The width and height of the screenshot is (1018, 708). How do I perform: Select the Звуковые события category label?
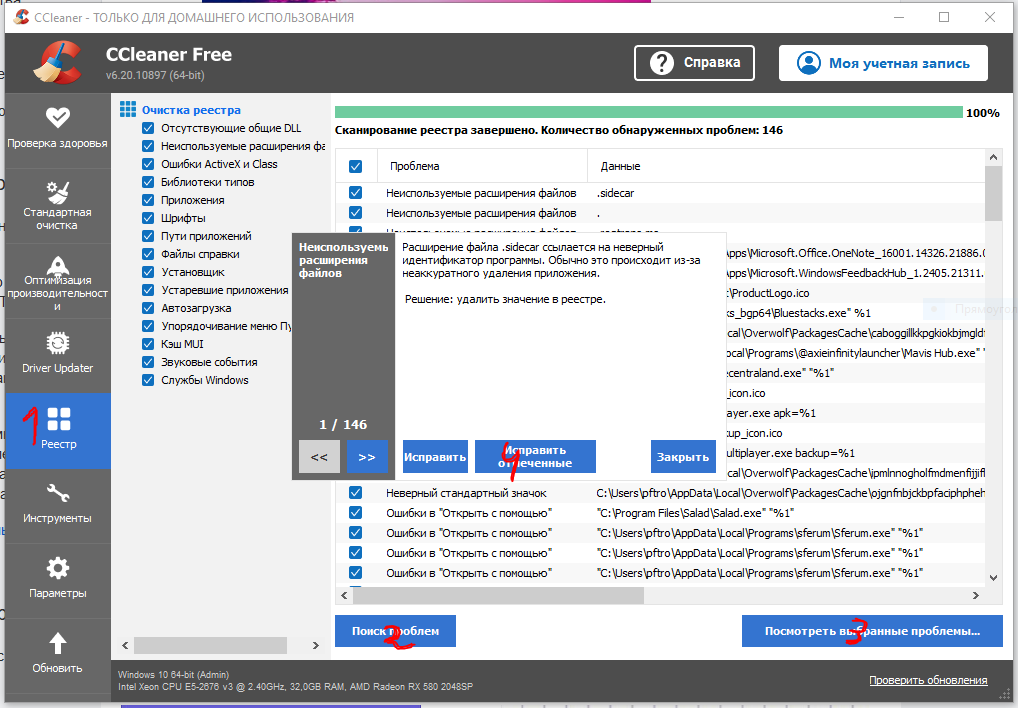pos(209,362)
